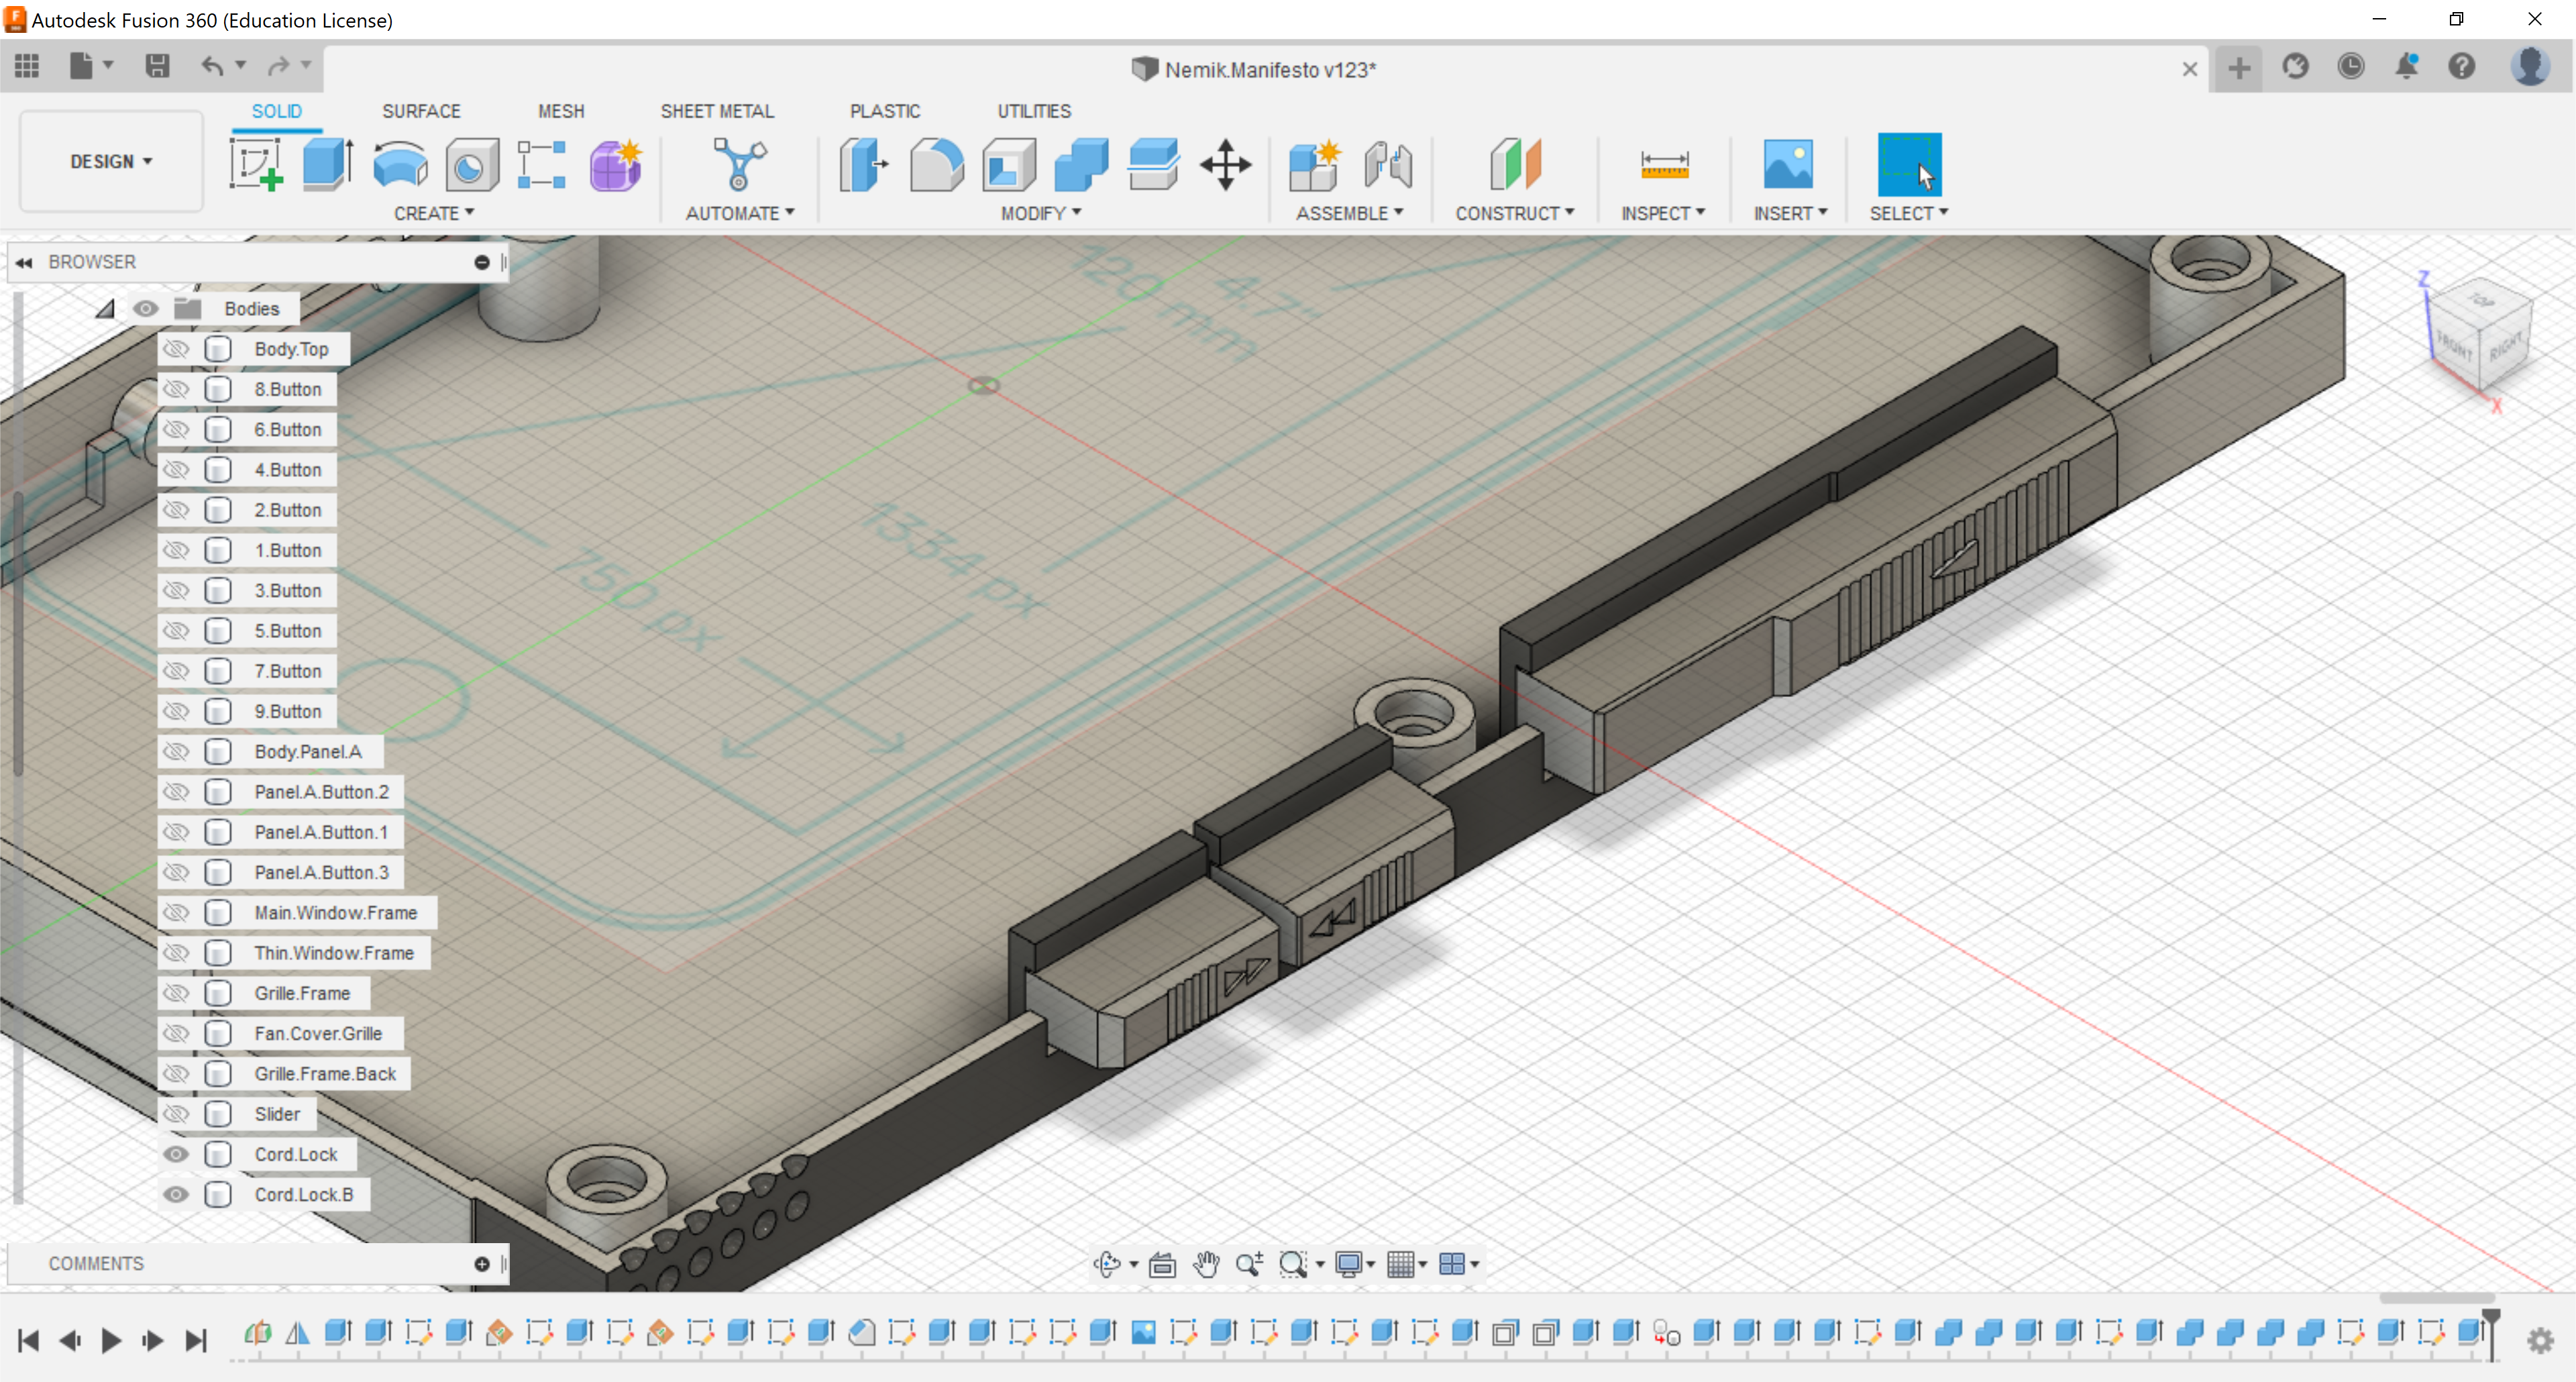The width and height of the screenshot is (2576, 1382).
Task: Select the Rectangular Pattern tool
Action: [542, 165]
